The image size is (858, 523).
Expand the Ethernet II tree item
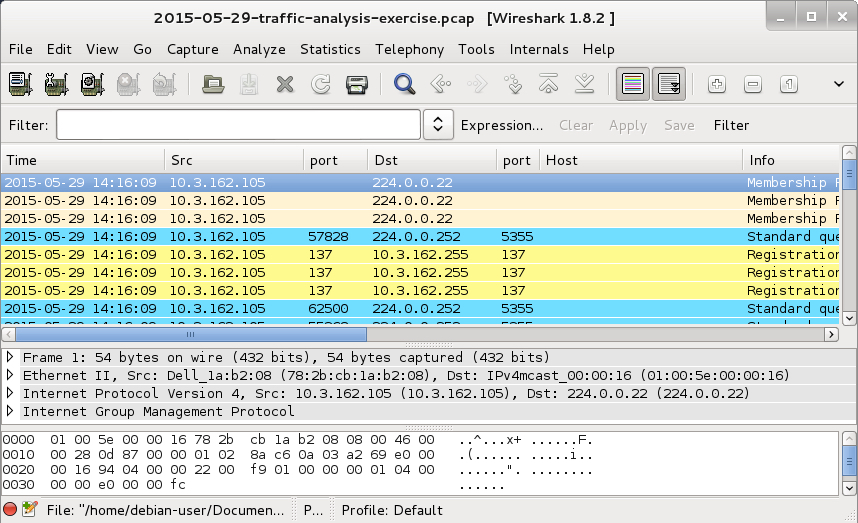[x=9, y=375]
